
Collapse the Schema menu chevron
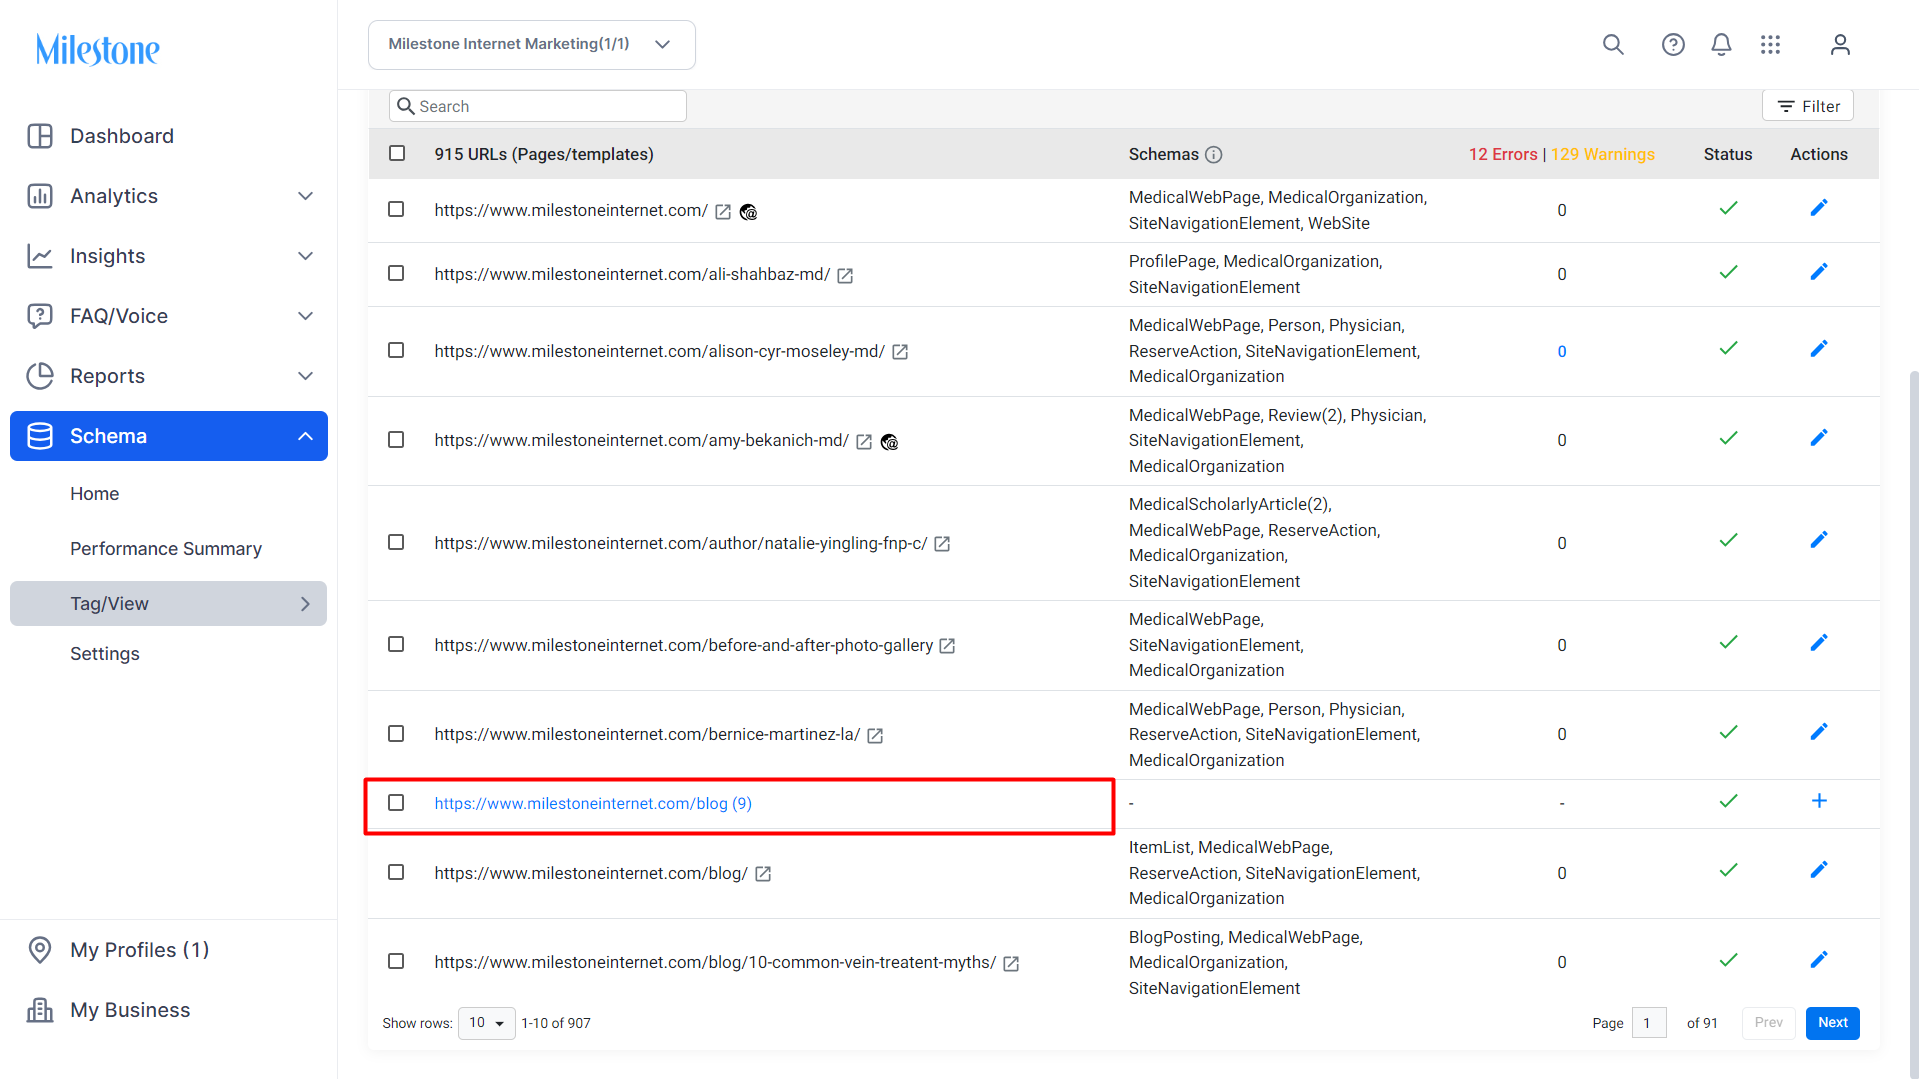point(306,436)
